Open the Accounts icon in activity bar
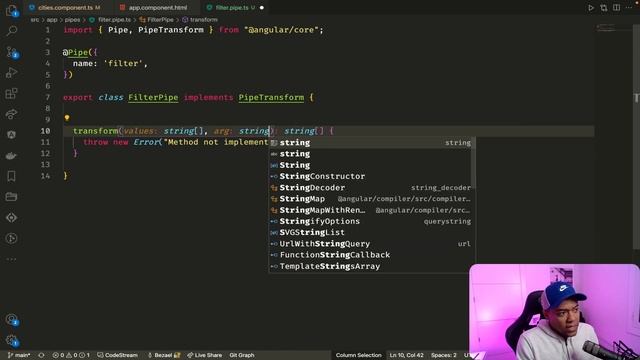The height and width of the screenshot is (360, 640). pos(11,320)
